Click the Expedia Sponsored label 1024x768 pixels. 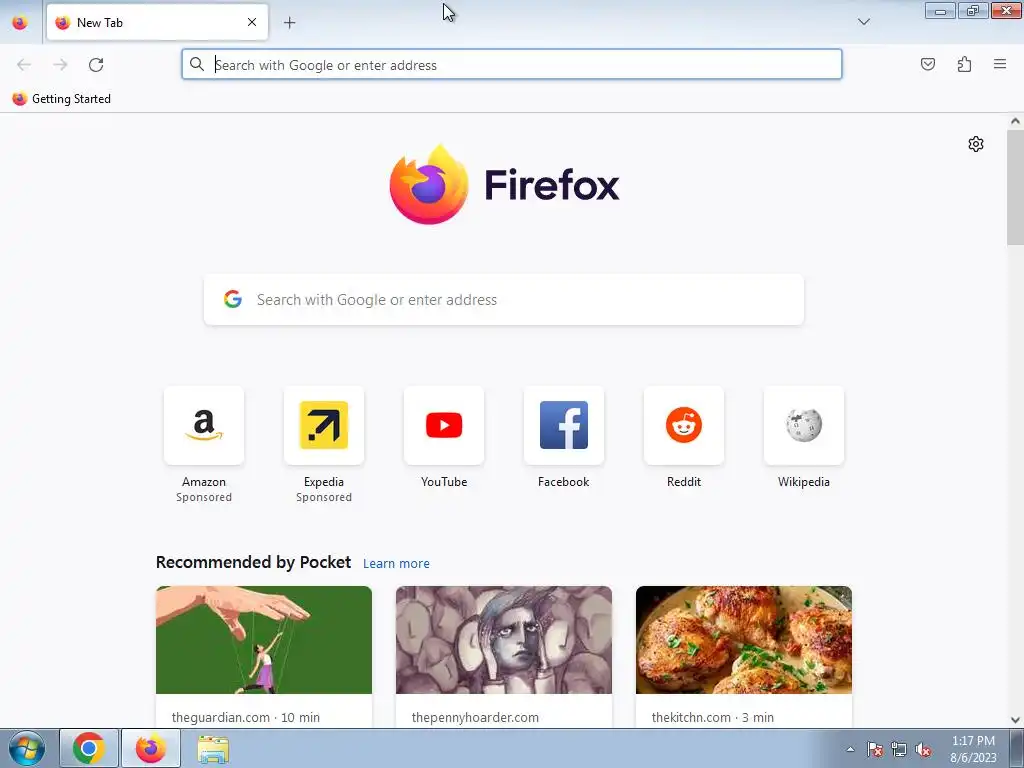[x=324, y=497]
